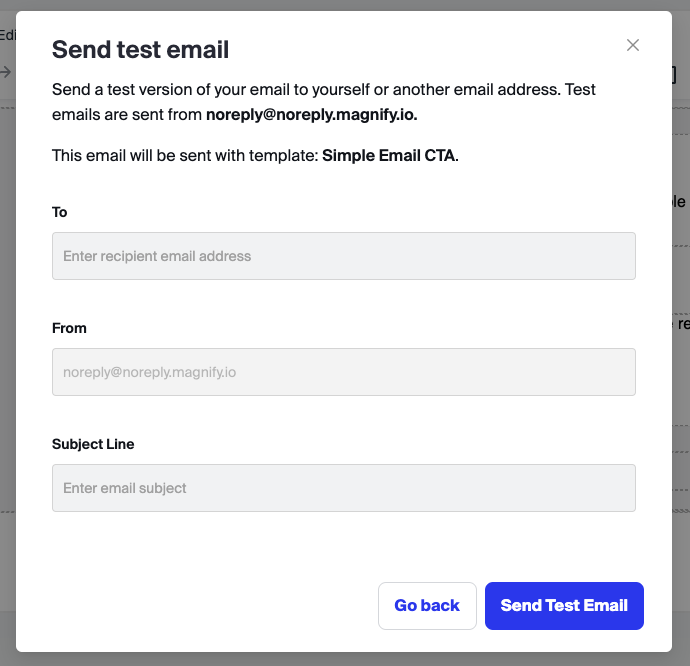Image resolution: width=690 pixels, height=666 pixels.
Task: Click the From address field
Action: pos(343,372)
